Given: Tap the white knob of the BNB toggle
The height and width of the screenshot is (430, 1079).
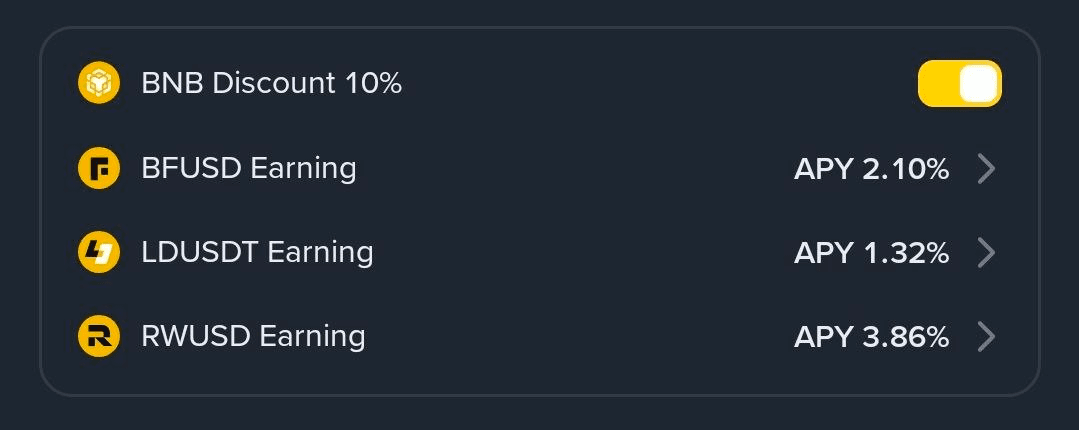Looking at the screenshot, I should click(x=978, y=83).
